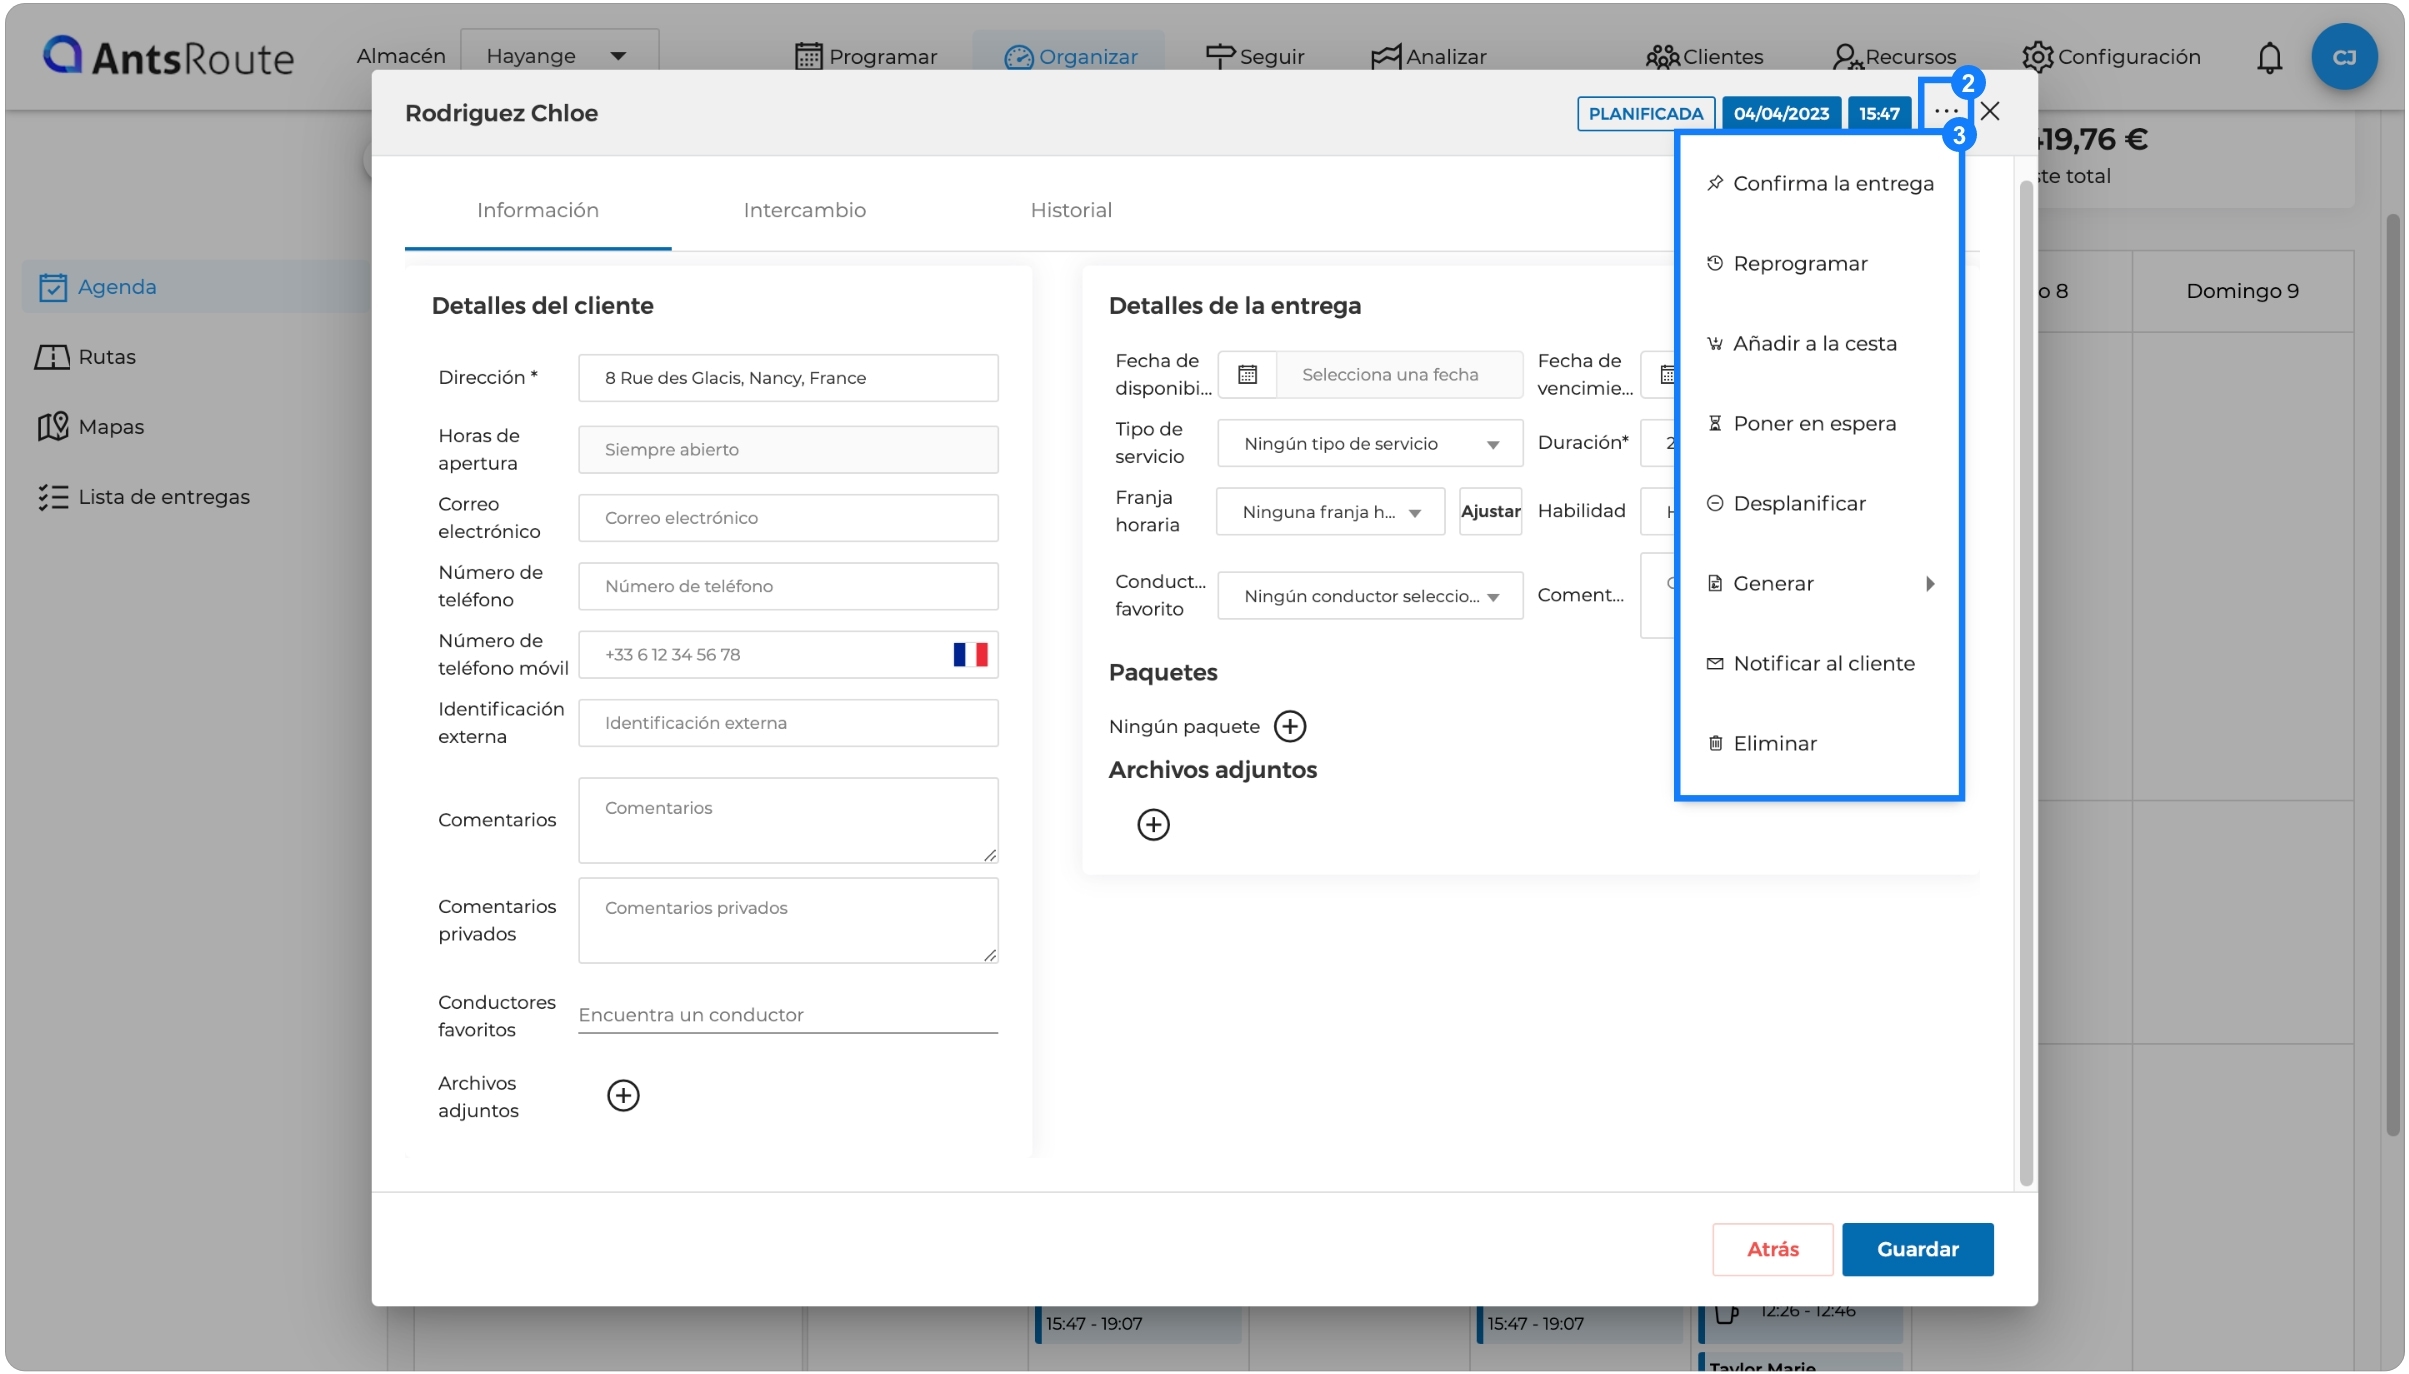Choose Desplanificar from the menu
Image resolution: width=2409 pixels, height=1374 pixels.
click(x=1819, y=504)
